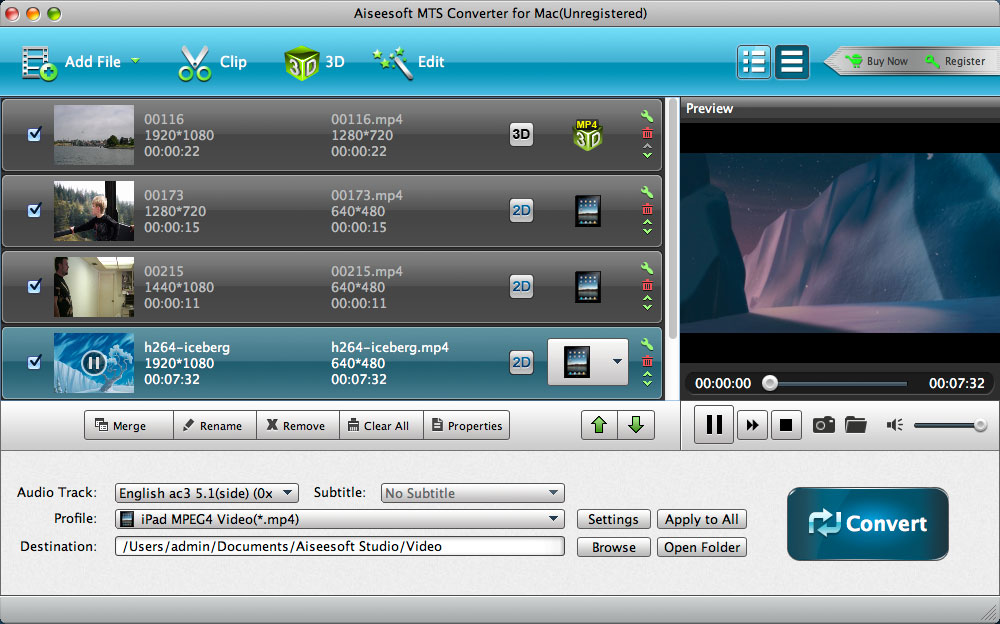Delete the 00173 file with trash icon
1000x624 pixels.
coord(647,209)
